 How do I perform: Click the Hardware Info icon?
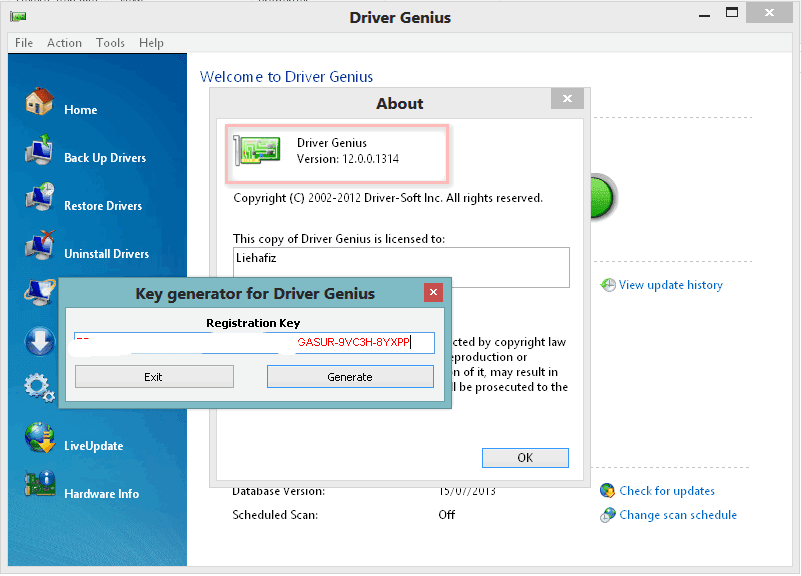[39, 484]
